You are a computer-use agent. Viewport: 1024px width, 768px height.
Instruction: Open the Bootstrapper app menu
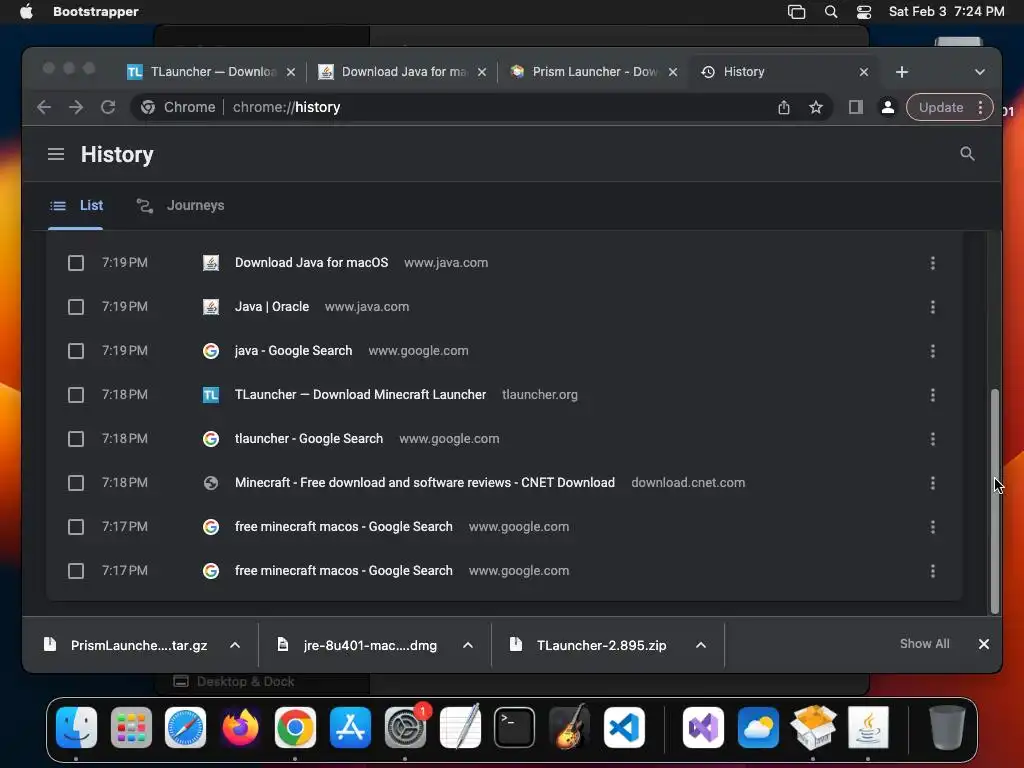tap(95, 12)
